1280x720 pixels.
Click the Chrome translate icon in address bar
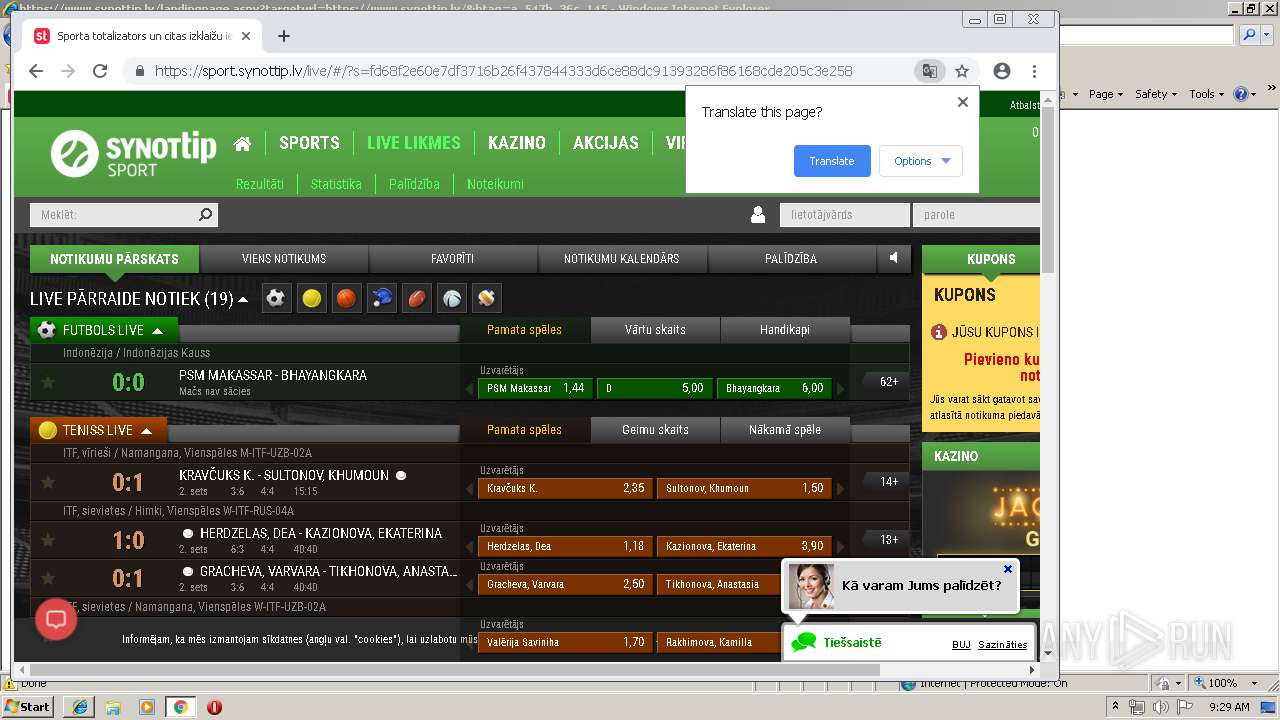[930, 71]
